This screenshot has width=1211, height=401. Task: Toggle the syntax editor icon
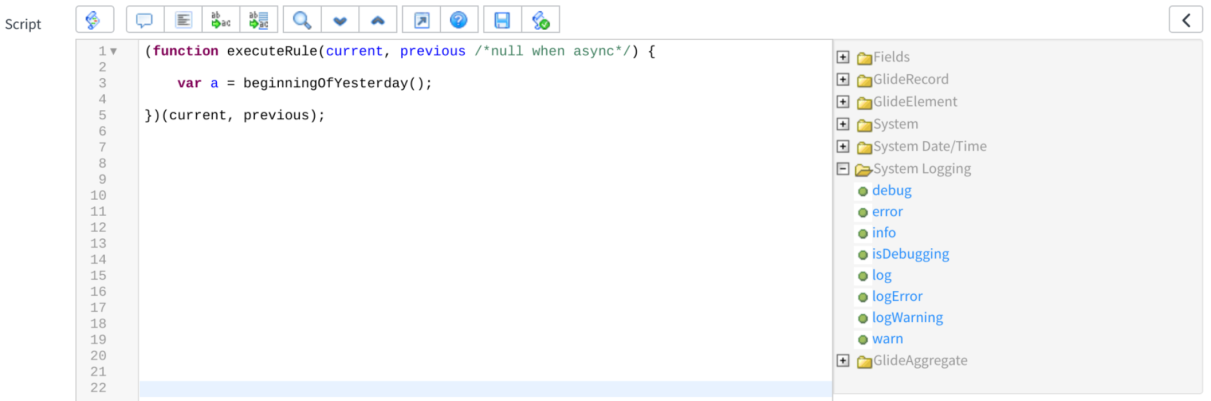(x=94, y=19)
